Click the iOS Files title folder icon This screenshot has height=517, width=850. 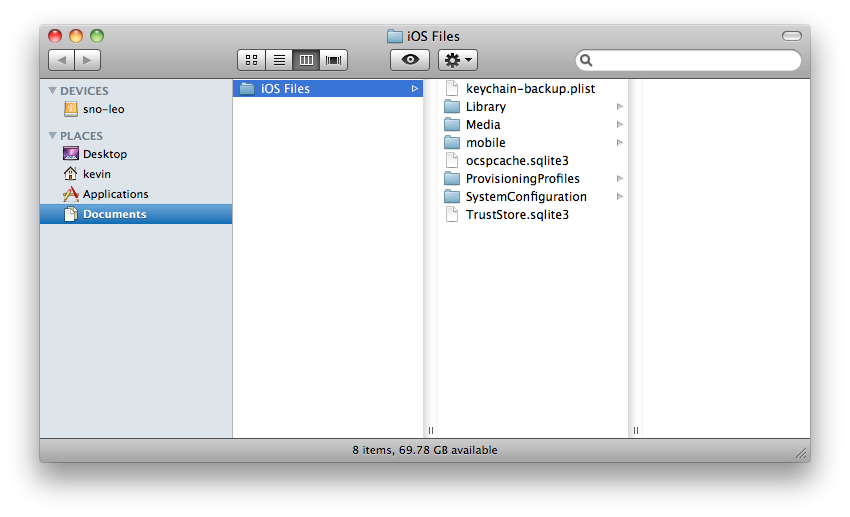click(395, 36)
